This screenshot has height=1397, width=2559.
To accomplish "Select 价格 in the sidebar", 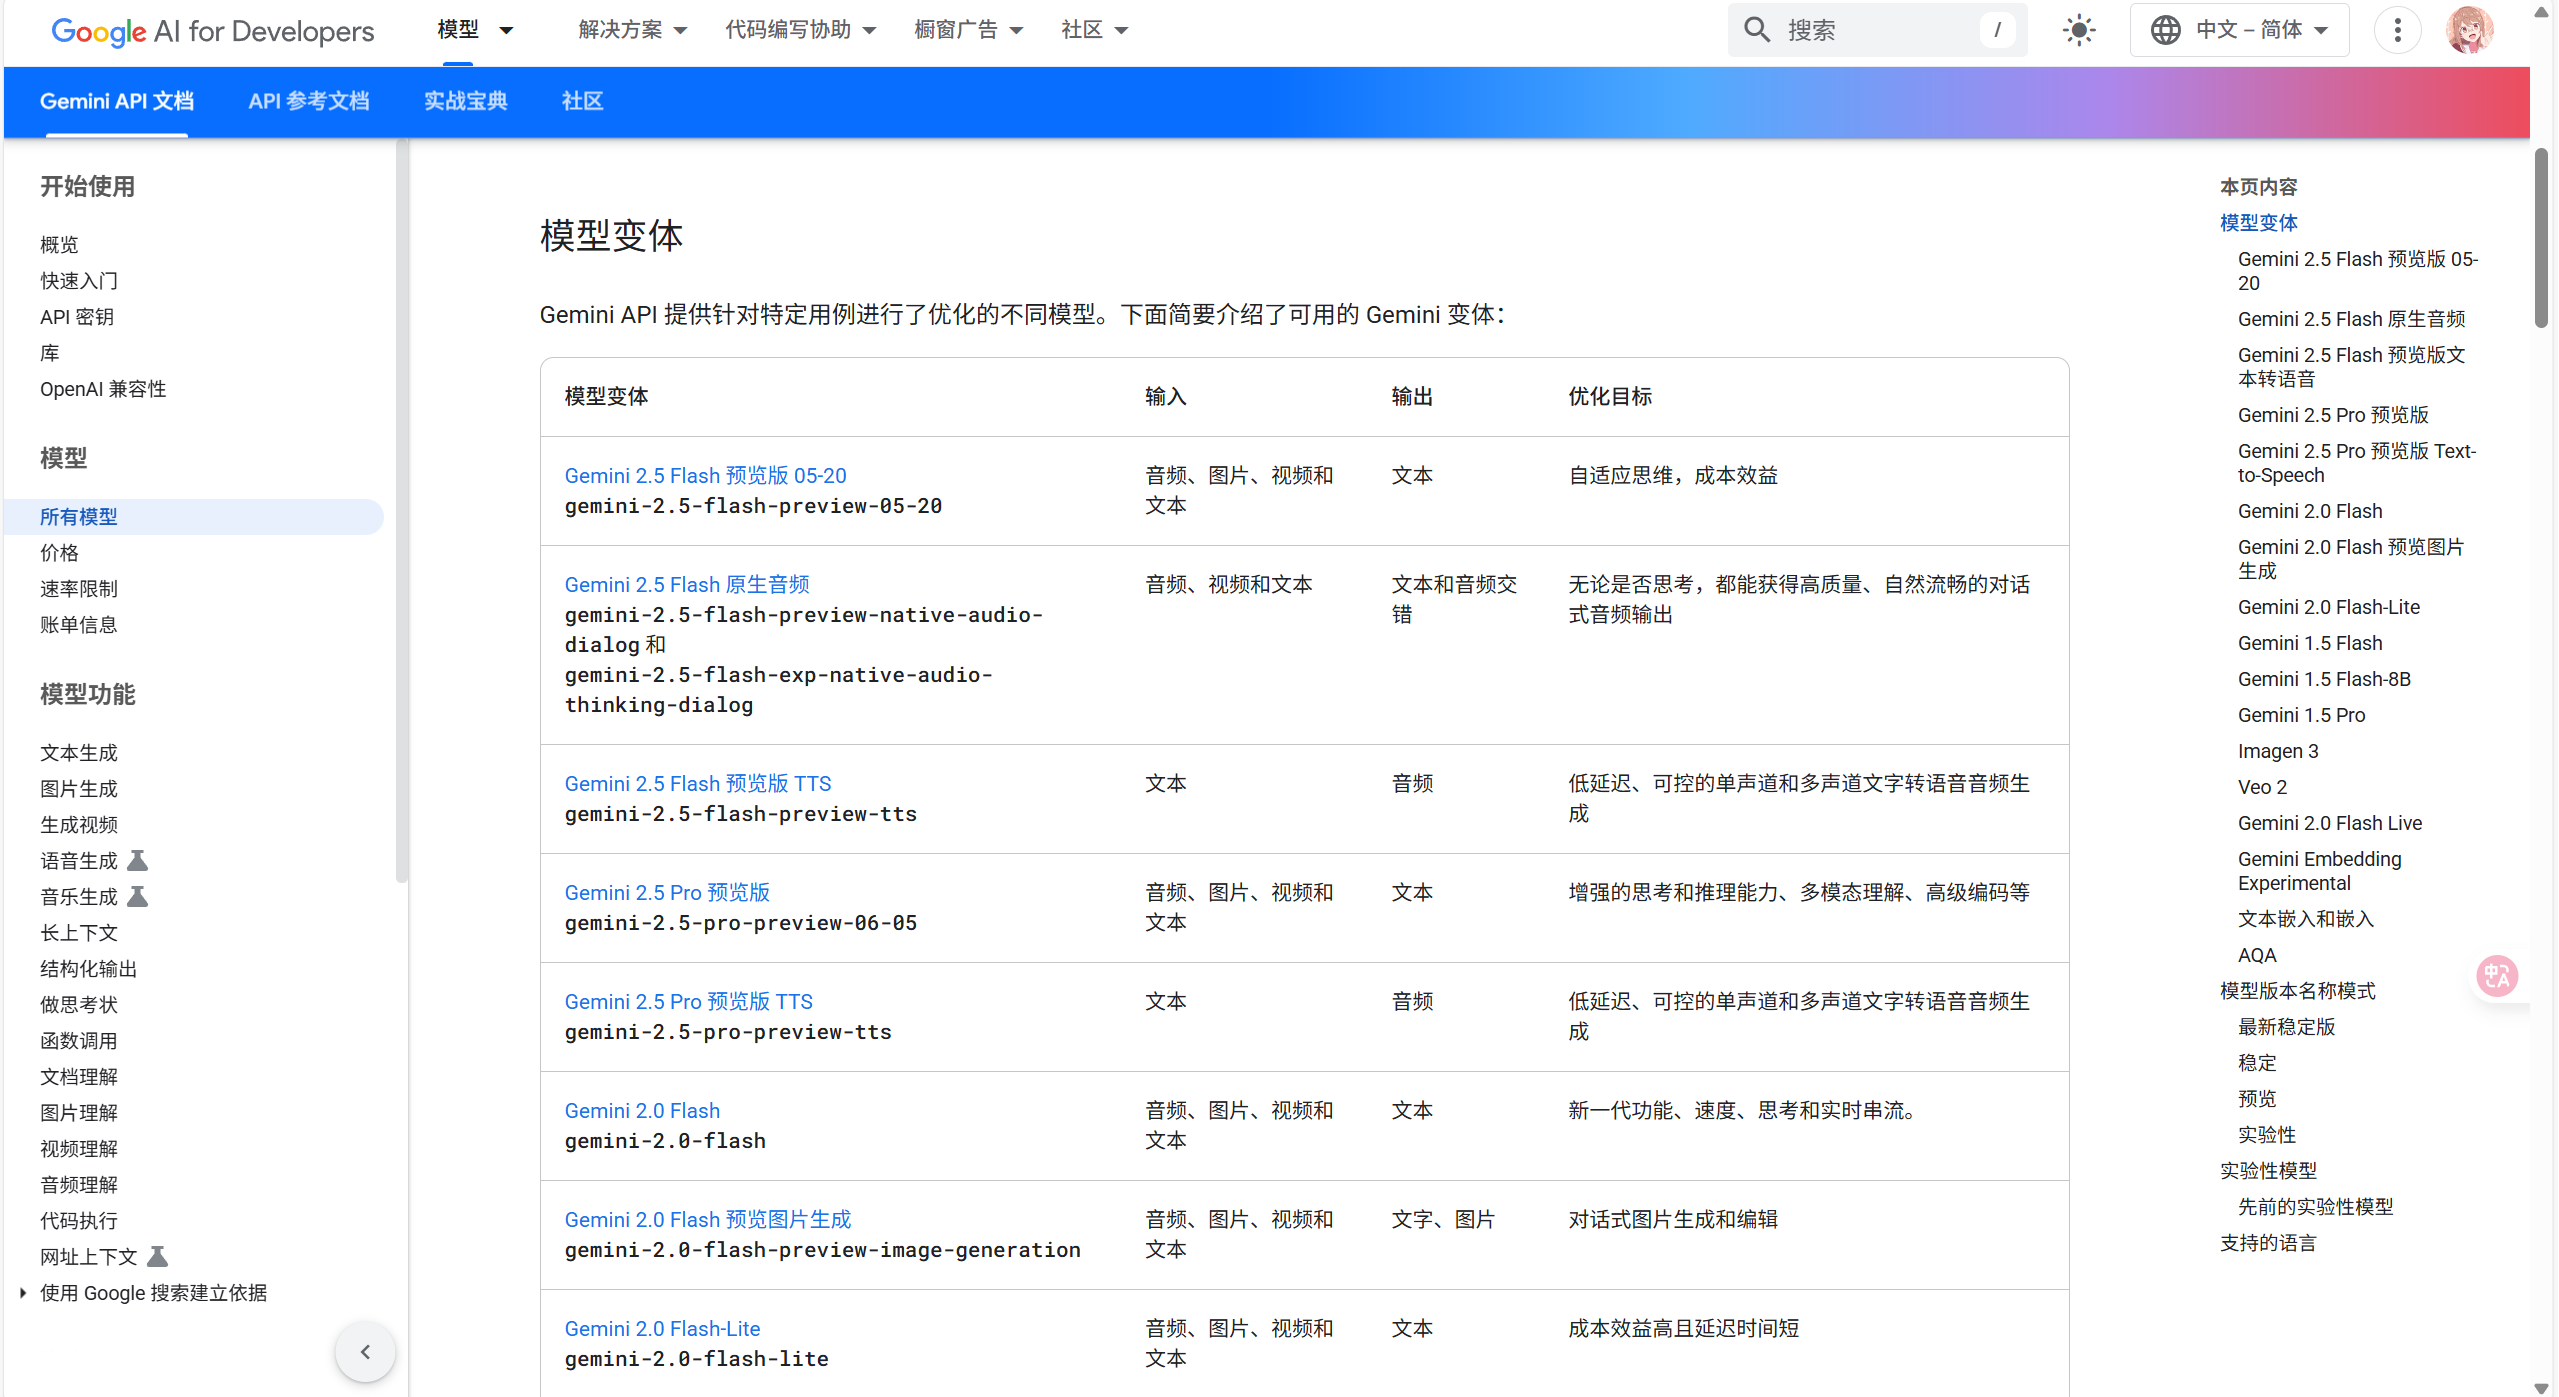I will pyautogui.click(x=60, y=552).
